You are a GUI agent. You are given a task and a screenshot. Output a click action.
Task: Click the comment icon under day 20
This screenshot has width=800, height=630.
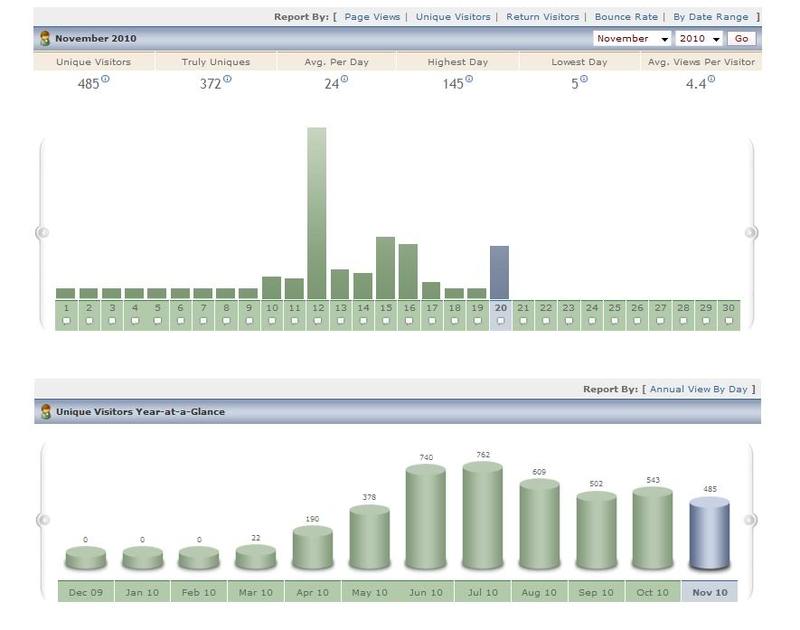point(501,321)
